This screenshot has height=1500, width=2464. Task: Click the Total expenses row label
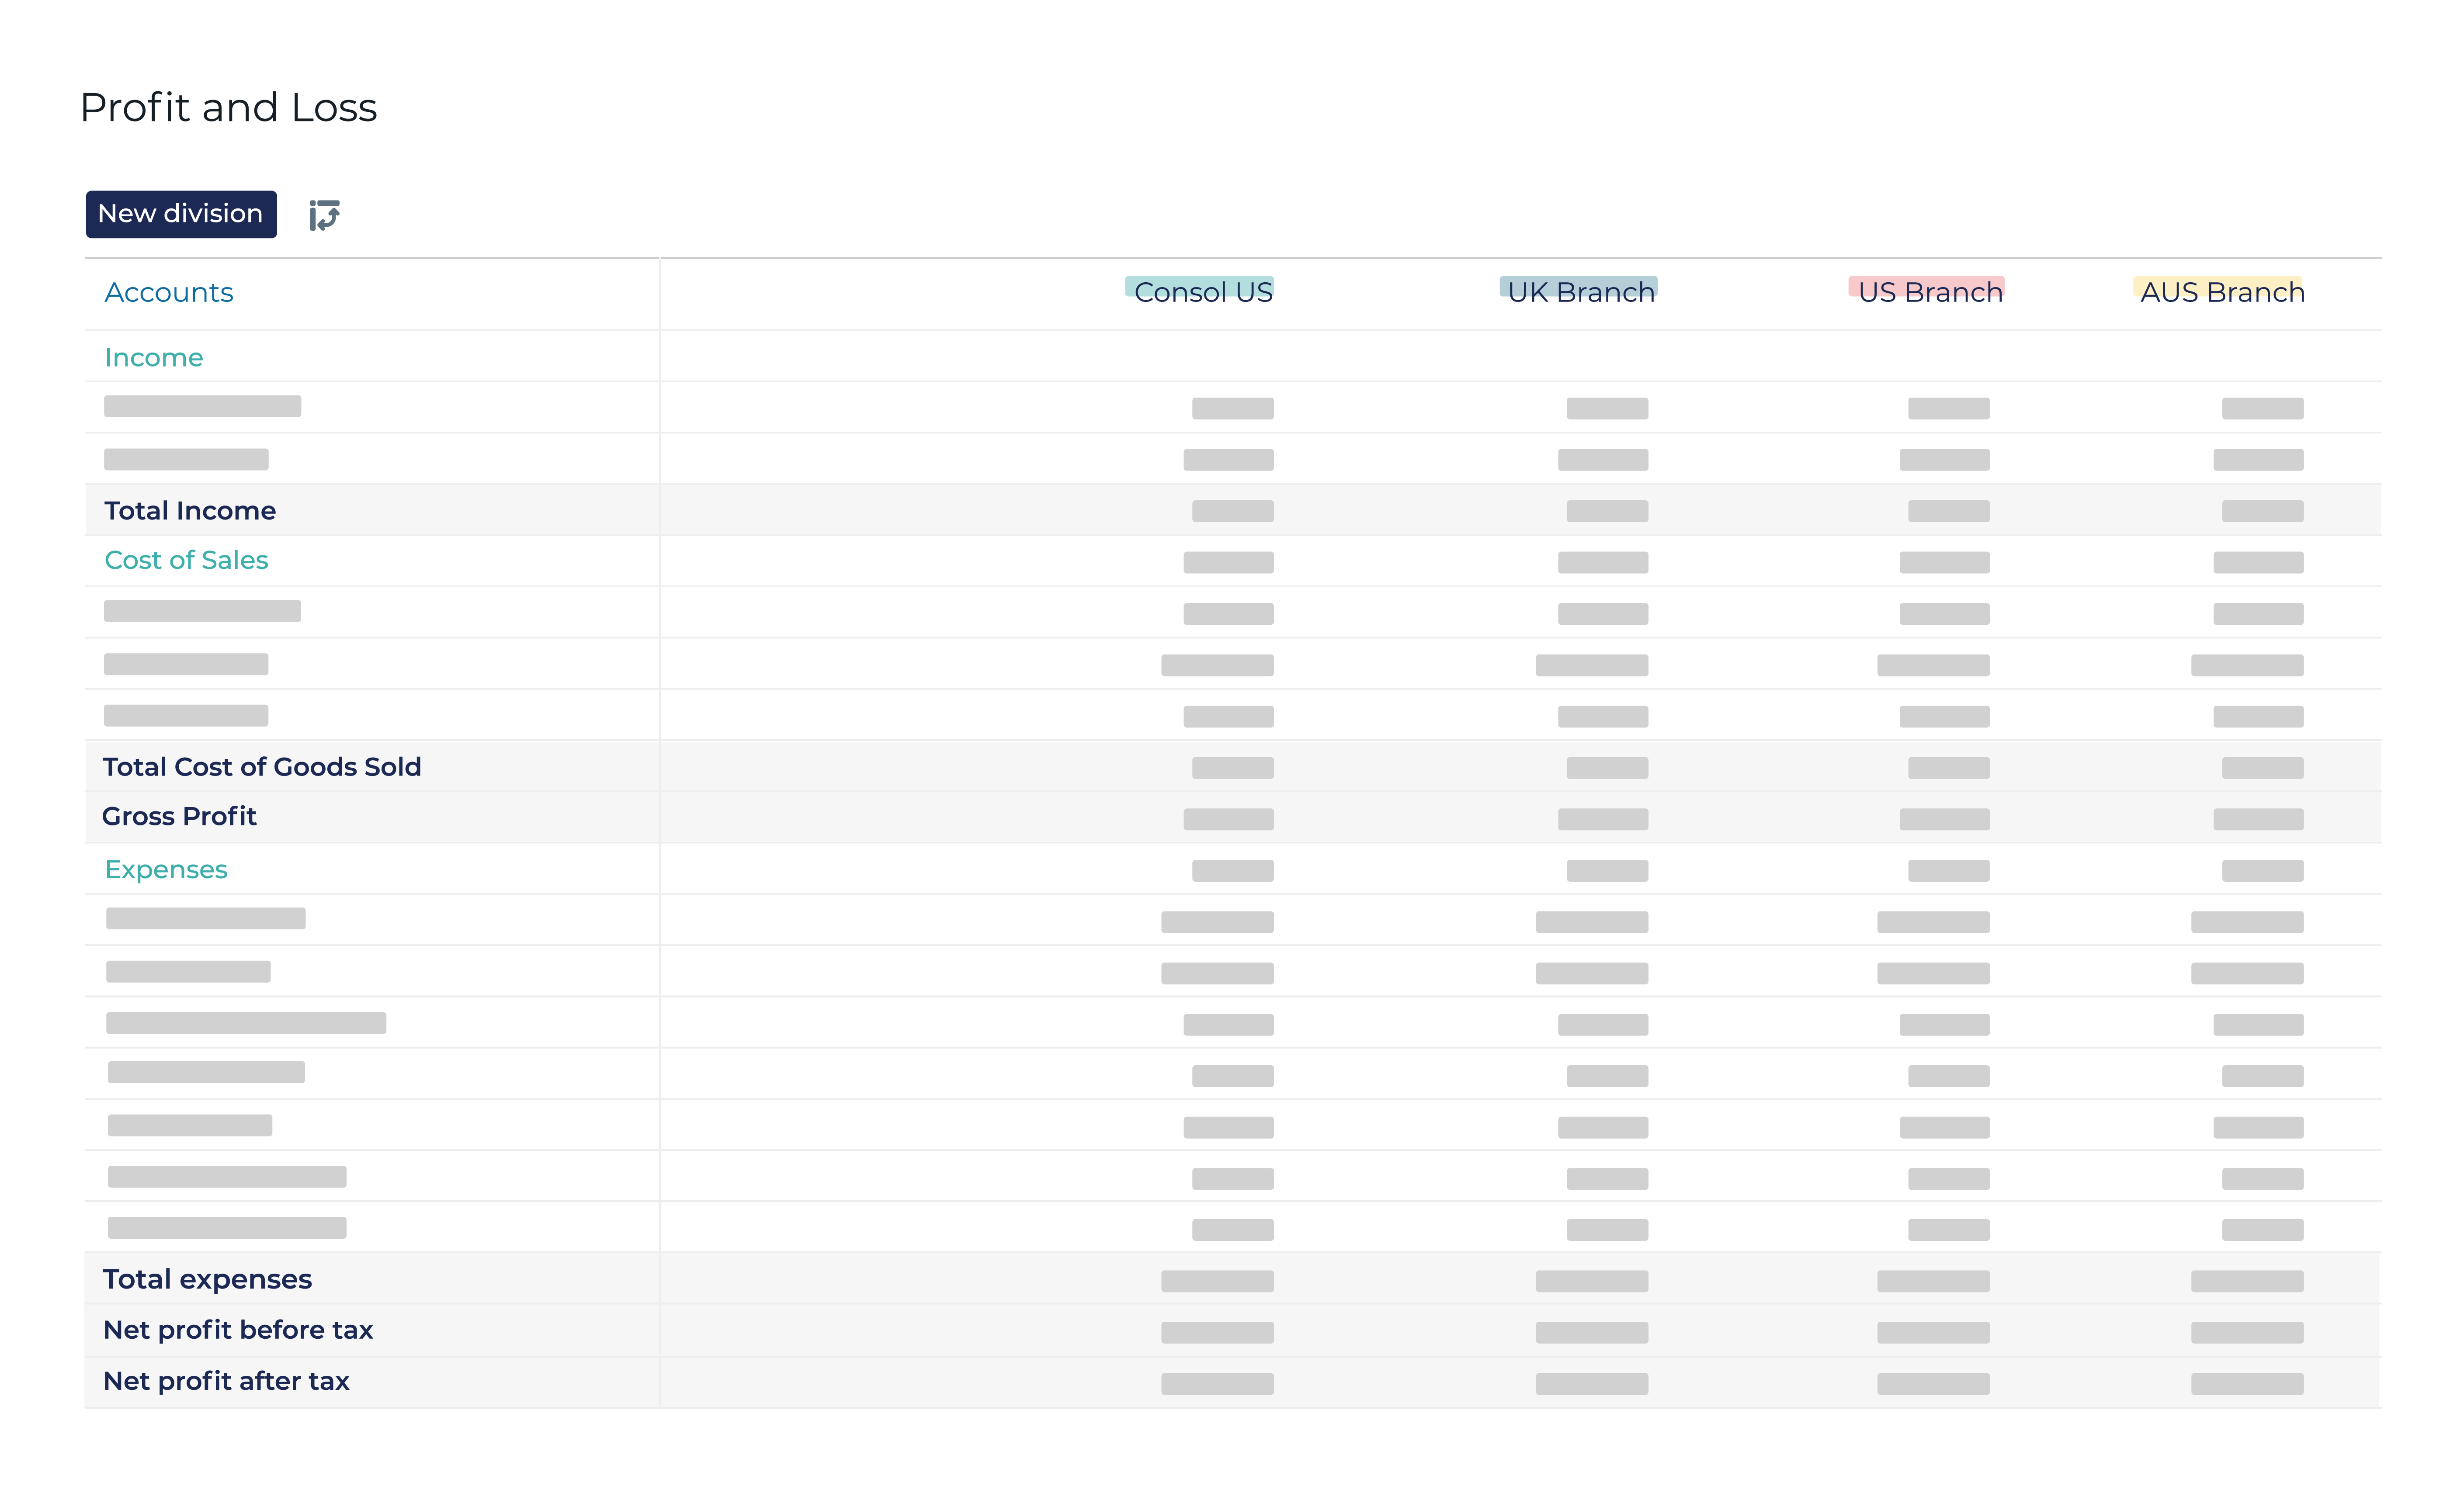point(207,1278)
